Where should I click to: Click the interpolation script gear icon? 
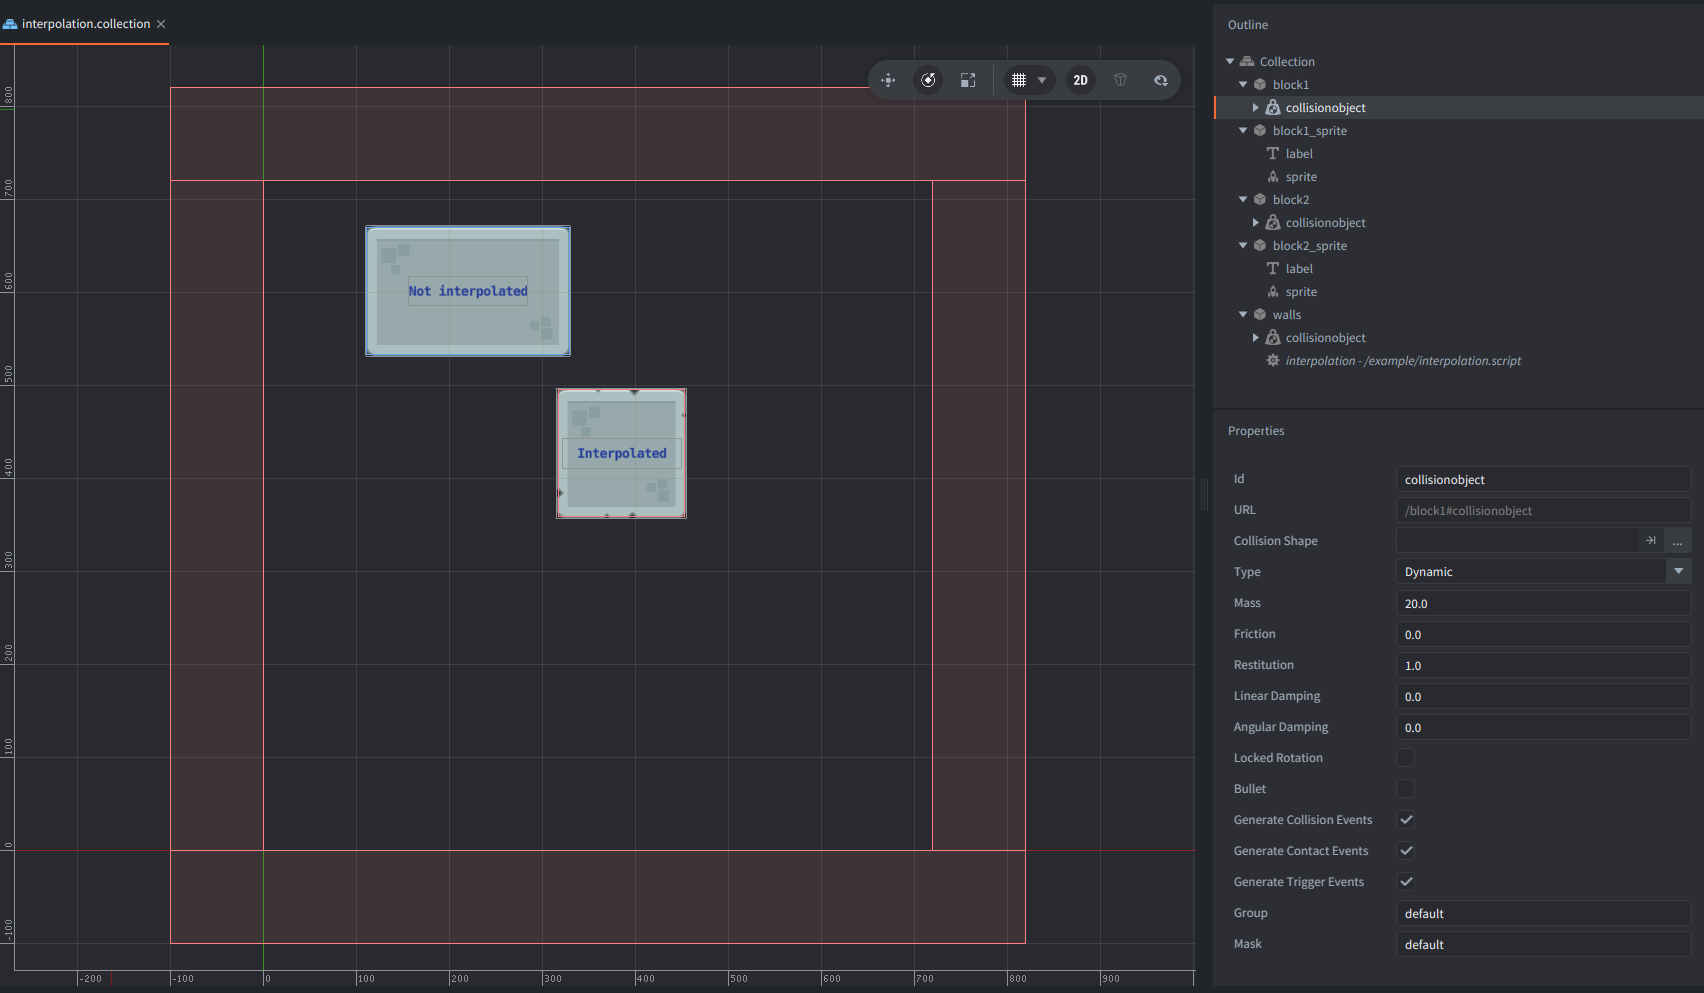1273,361
